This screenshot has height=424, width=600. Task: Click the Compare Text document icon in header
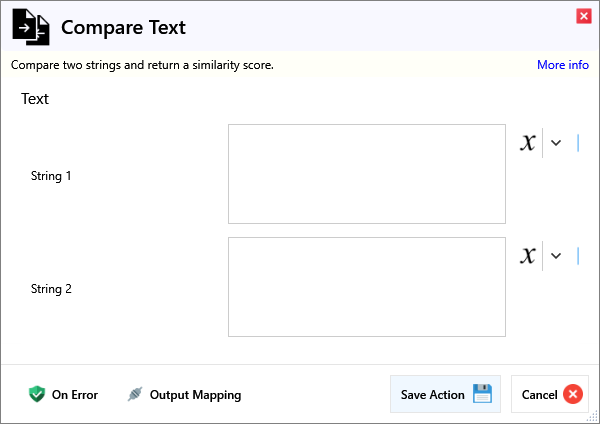tap(30, 28)
